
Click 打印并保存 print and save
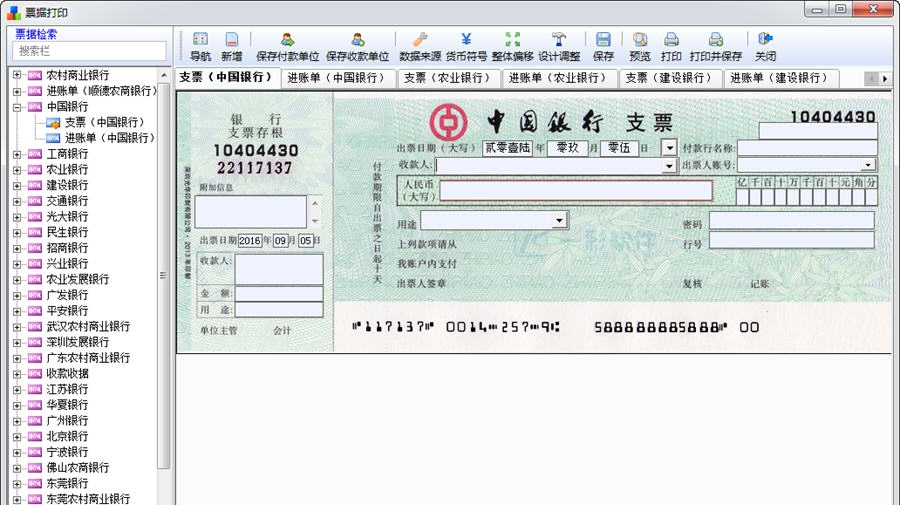click(715, 47)
